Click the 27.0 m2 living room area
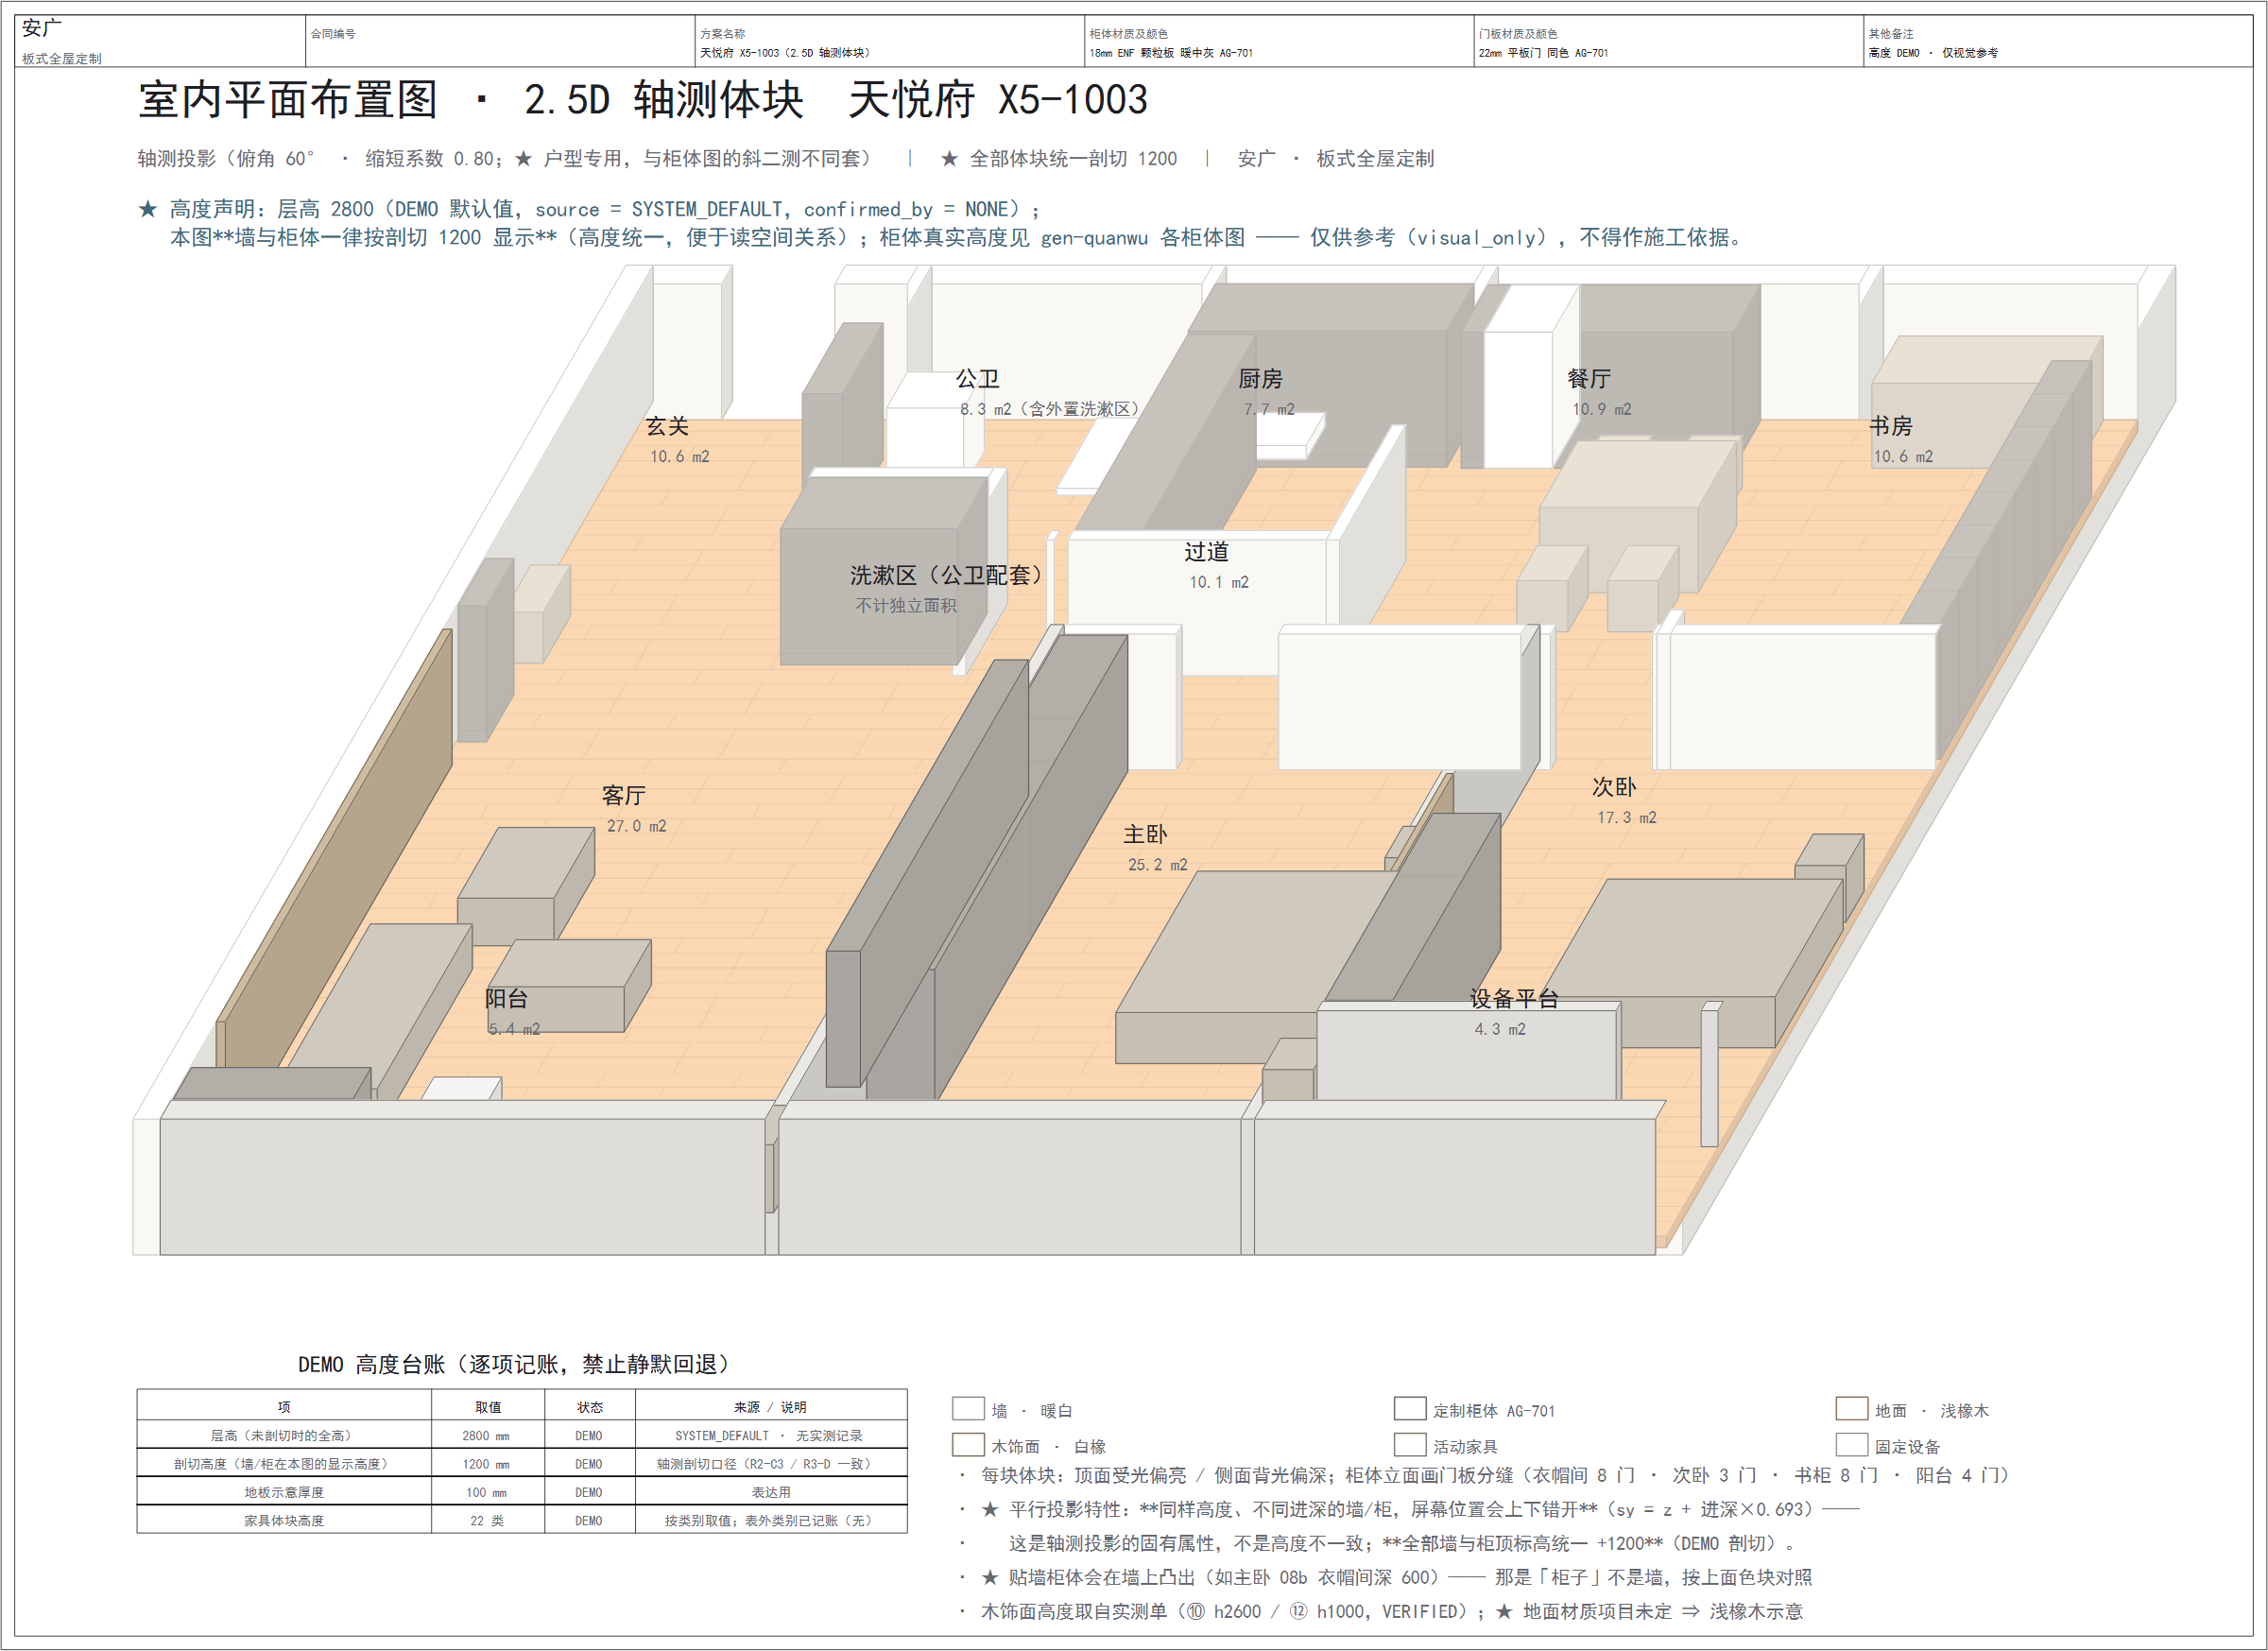Screen dimensions: 2268x1651 point(636,826)
